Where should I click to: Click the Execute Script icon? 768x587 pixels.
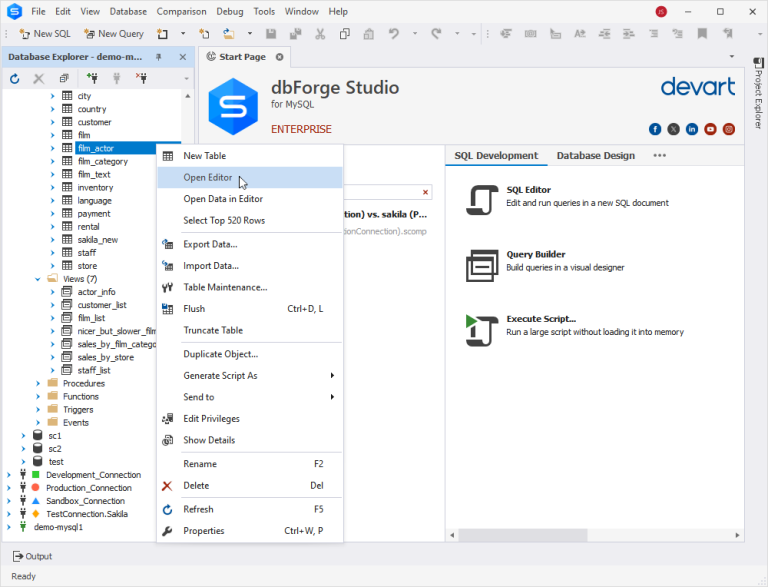click(481, 330)
